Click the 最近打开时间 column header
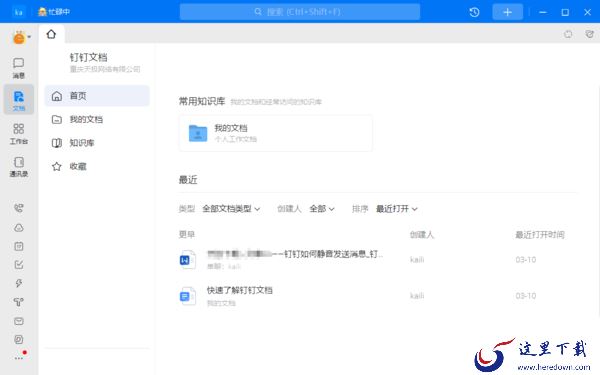This screenshot has height=375, width=600. [540, 235]
